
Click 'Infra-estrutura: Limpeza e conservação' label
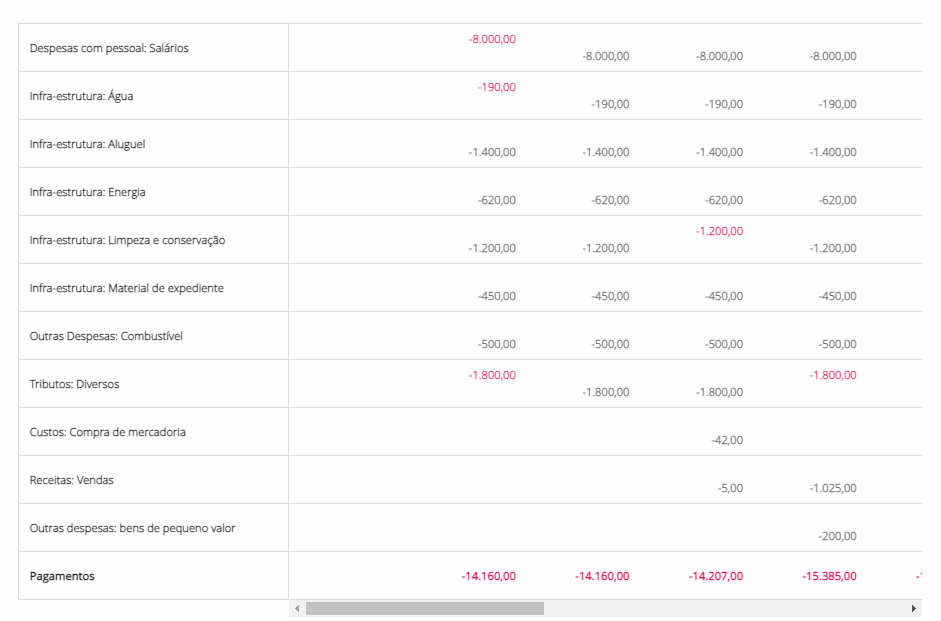pos(127,240)
